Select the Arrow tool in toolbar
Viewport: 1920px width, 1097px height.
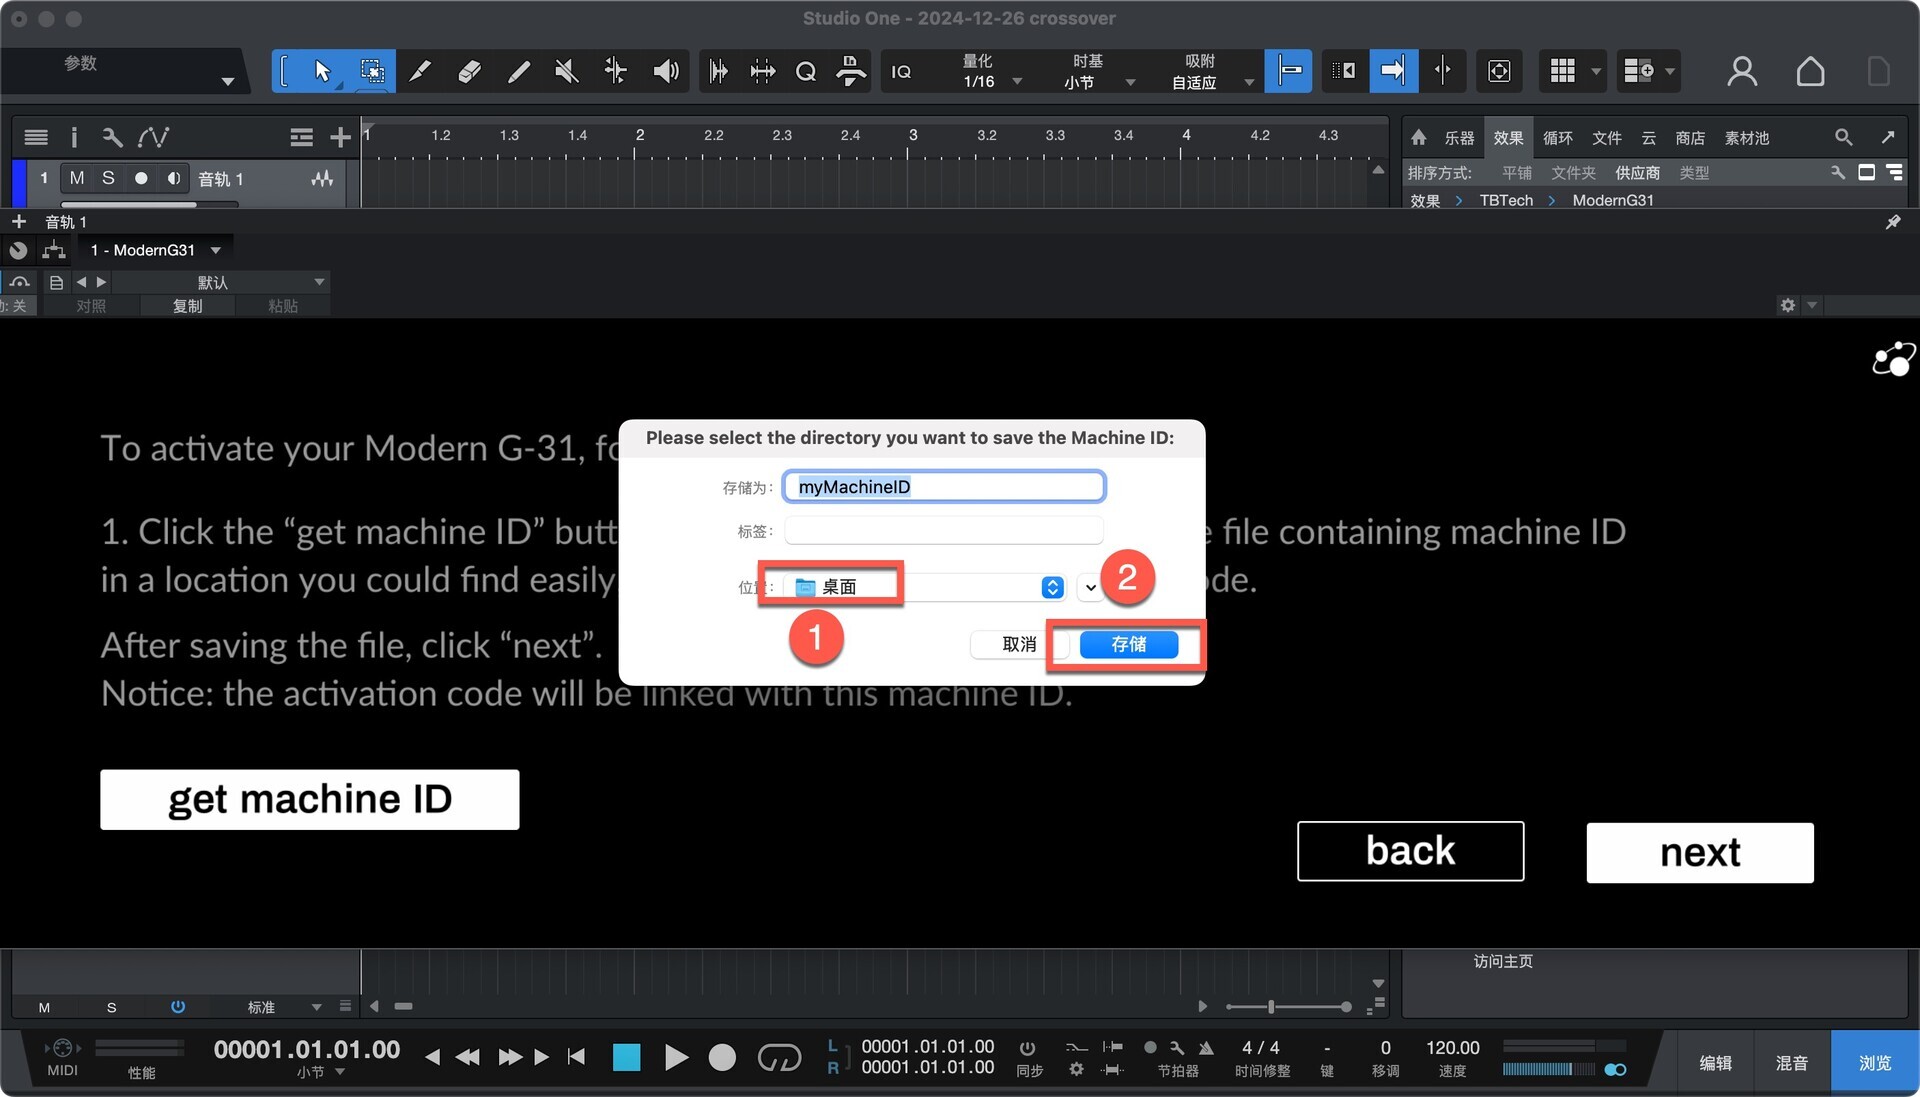[322, 71]
